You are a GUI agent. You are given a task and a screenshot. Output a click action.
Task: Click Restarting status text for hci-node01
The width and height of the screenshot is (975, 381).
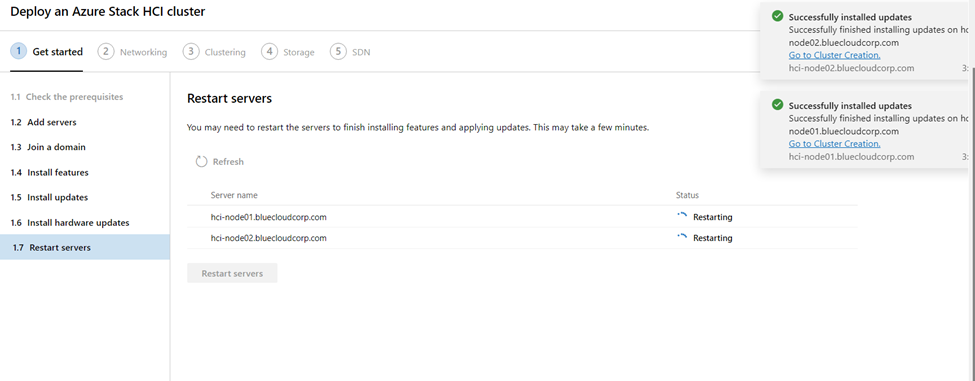pos(713,218)
